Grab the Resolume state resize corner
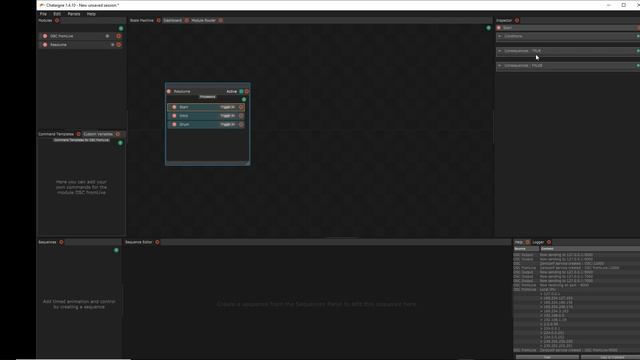This screenshot has height=360, width=640. 247,163
